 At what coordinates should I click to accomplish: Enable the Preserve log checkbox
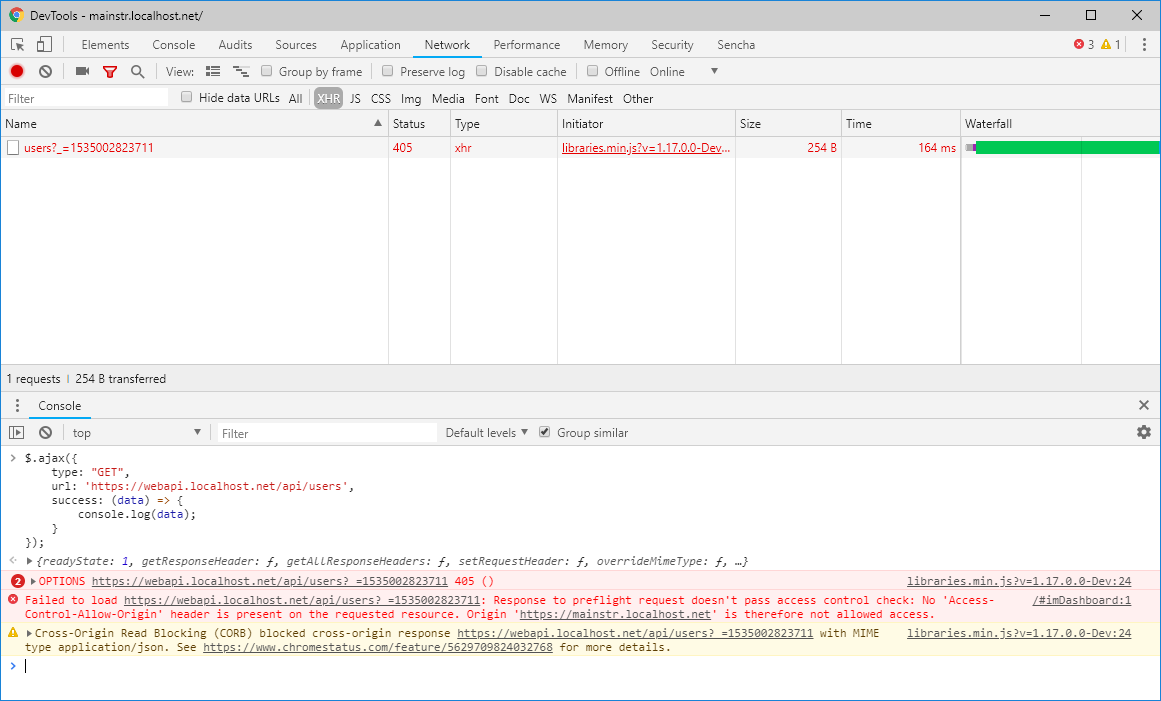387,71
